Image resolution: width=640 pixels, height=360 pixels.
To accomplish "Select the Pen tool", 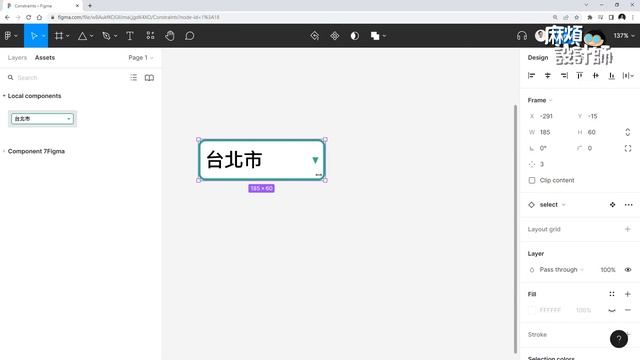I will 106,36.
